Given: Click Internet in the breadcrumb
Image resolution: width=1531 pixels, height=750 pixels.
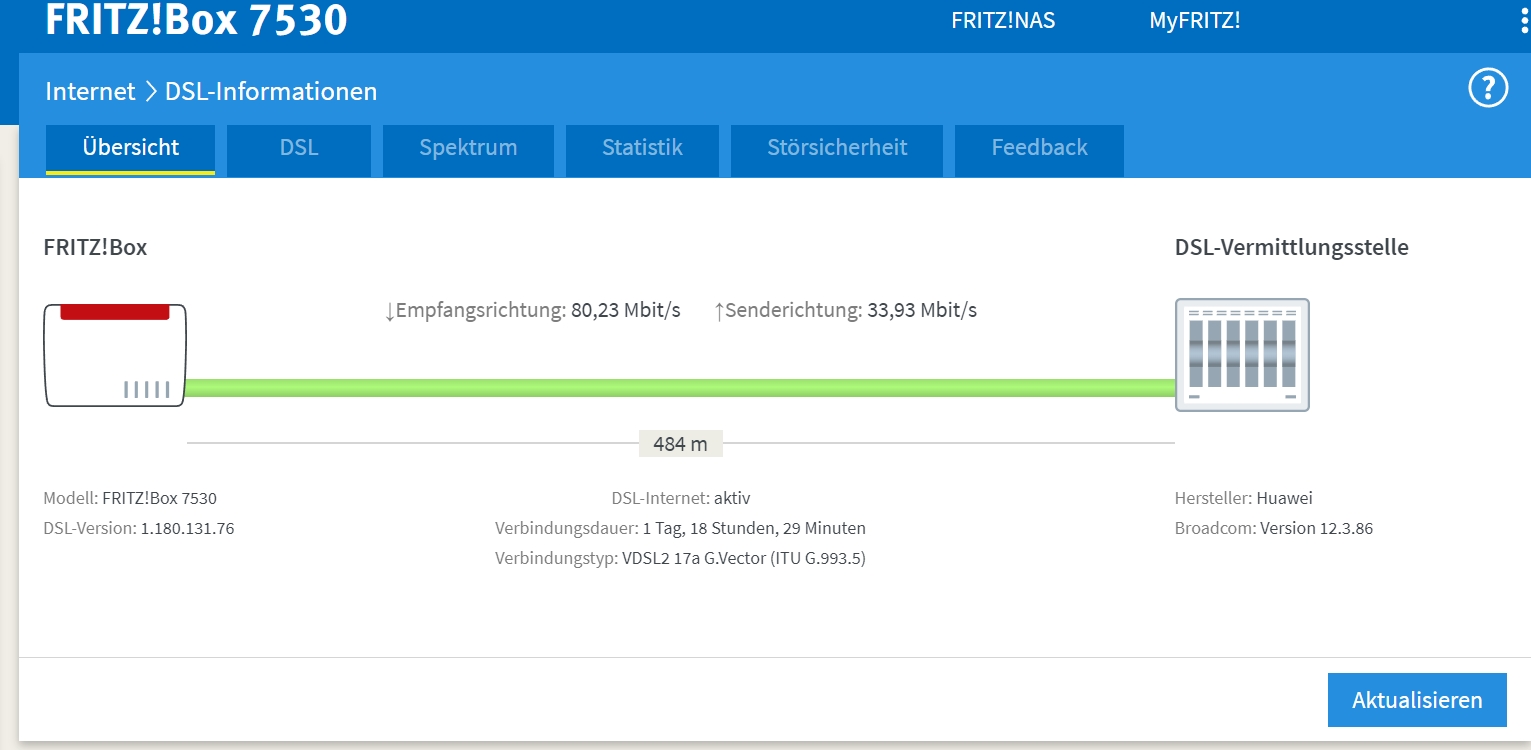Looking at the screenshot, I should click(x=90, y=92).
